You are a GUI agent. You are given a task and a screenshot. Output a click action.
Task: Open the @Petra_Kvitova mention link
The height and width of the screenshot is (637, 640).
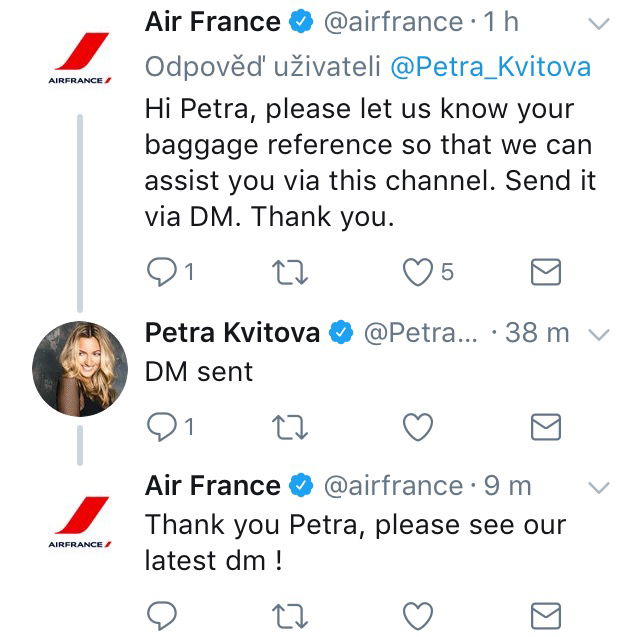pyautogui.click(x=490, y=67)
